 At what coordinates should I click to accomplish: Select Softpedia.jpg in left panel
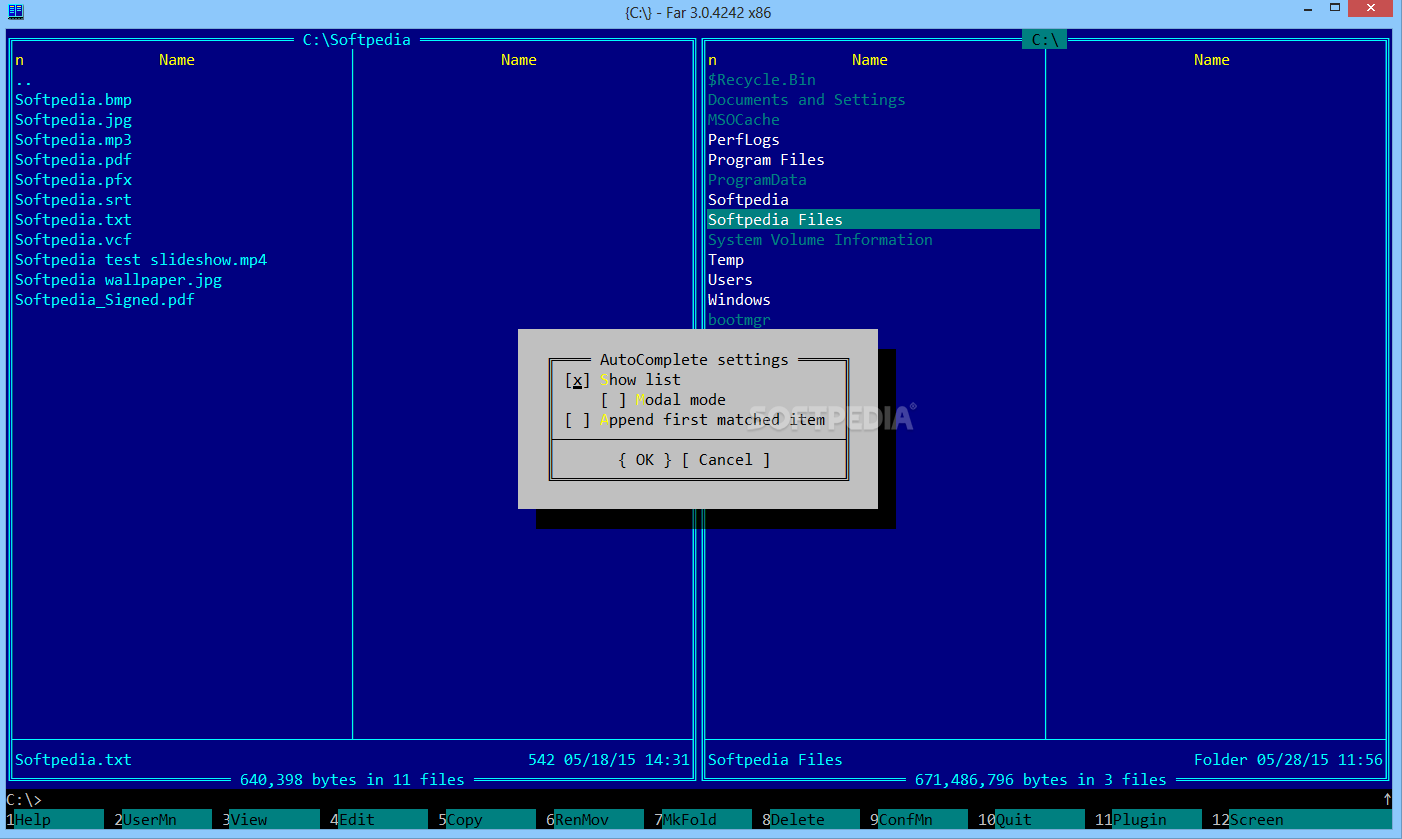point(73,120)
